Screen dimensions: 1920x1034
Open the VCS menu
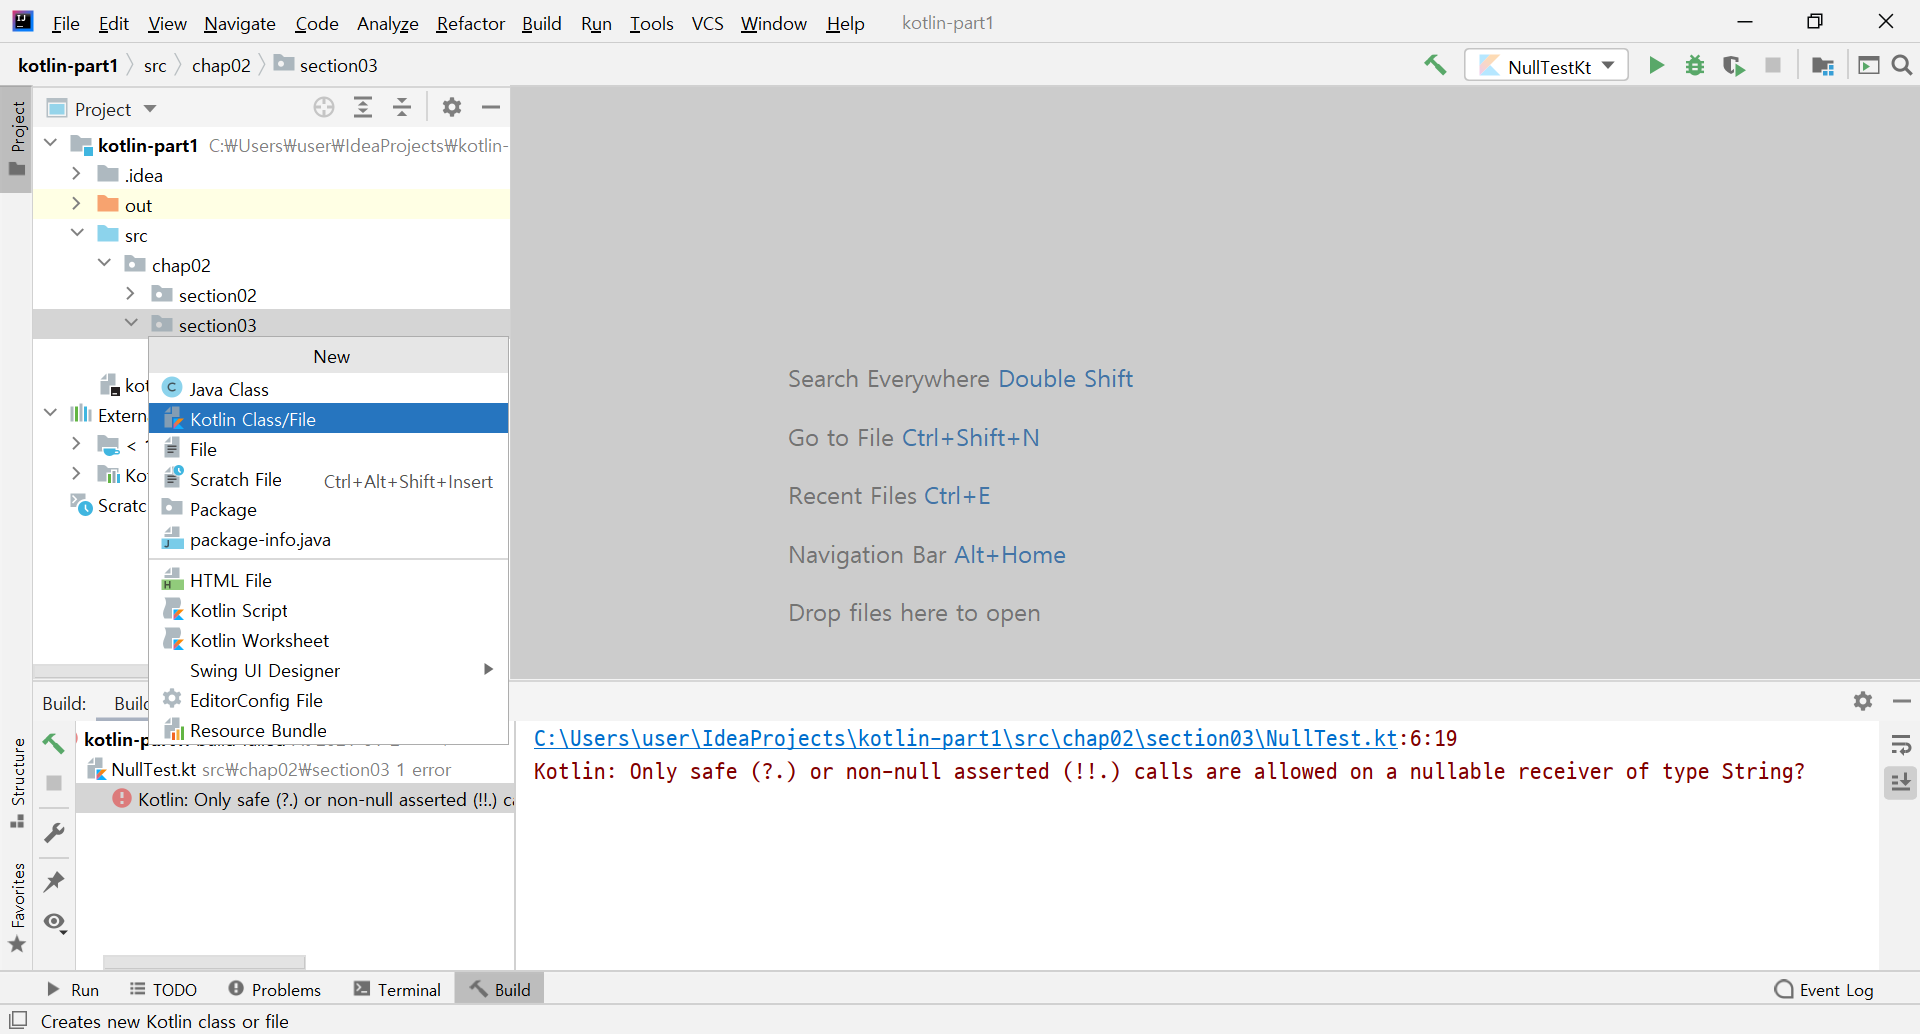[707, 23]
